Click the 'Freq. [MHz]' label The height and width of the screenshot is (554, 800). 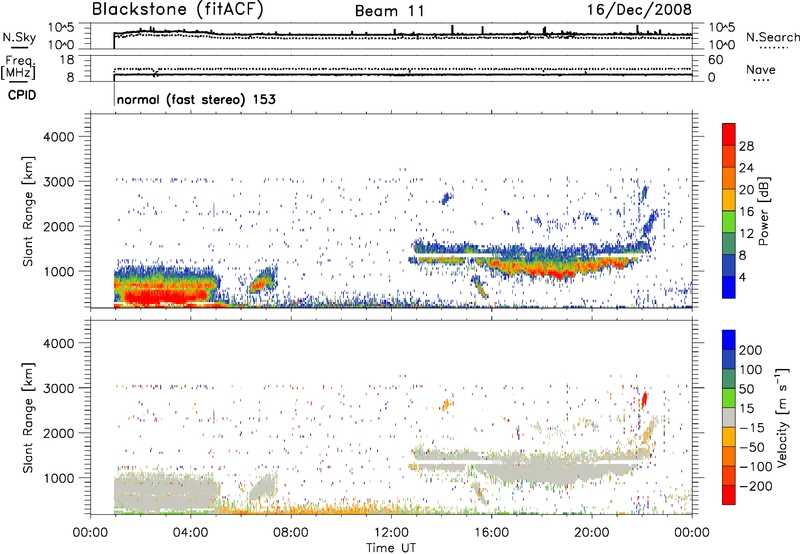tap(18, 67)
